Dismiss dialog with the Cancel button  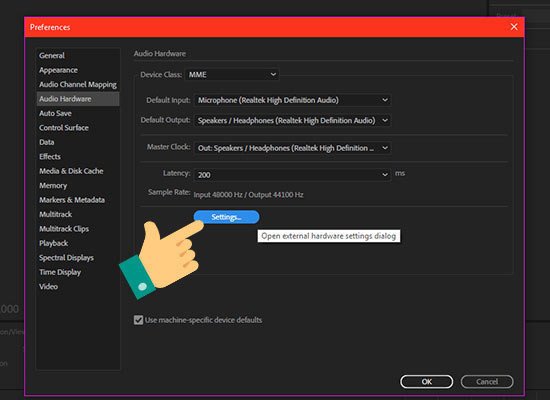[487, 381]
